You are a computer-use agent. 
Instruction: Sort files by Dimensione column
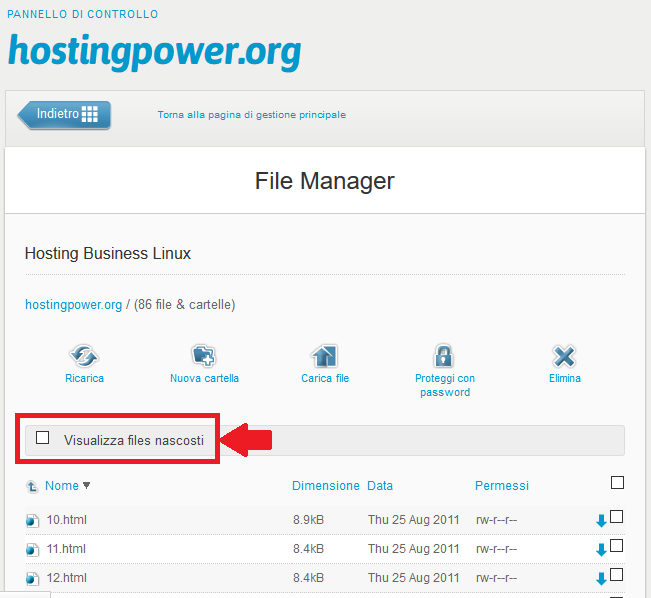[325, 486]
